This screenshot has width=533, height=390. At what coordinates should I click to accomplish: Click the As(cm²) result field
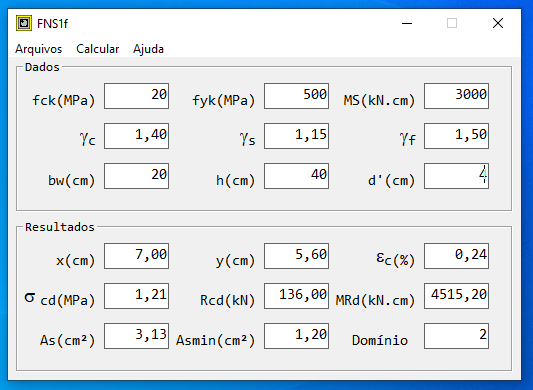click(136, 336)
